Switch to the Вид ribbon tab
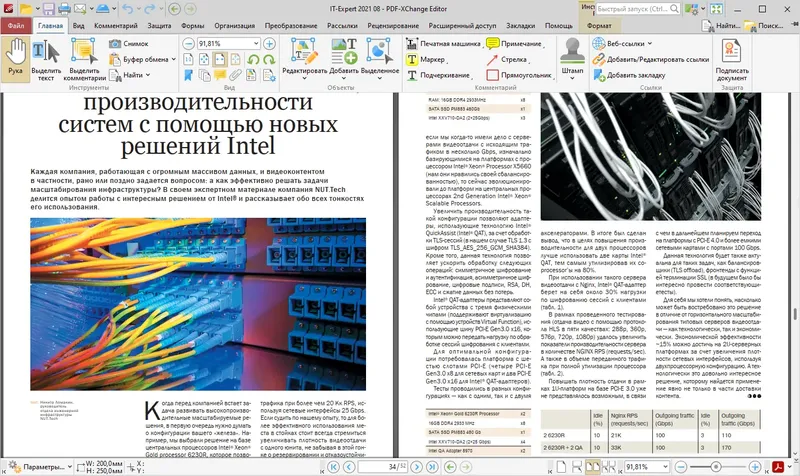The width and height of the screenshot is (800, 476). point(79,26)
